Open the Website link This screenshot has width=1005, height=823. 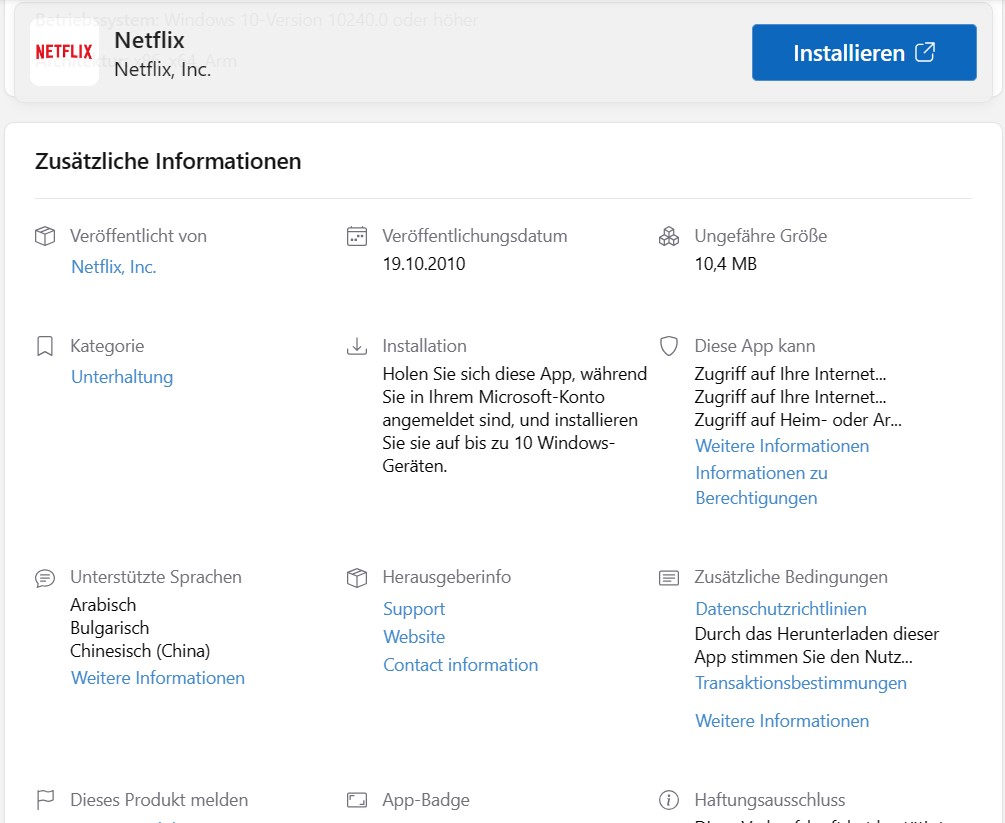point(414,637)
